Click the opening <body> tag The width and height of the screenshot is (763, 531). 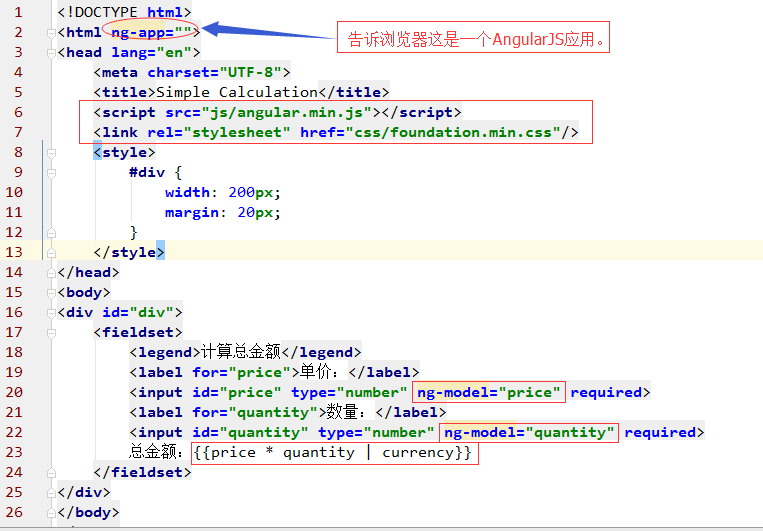[x=84, y=292]
